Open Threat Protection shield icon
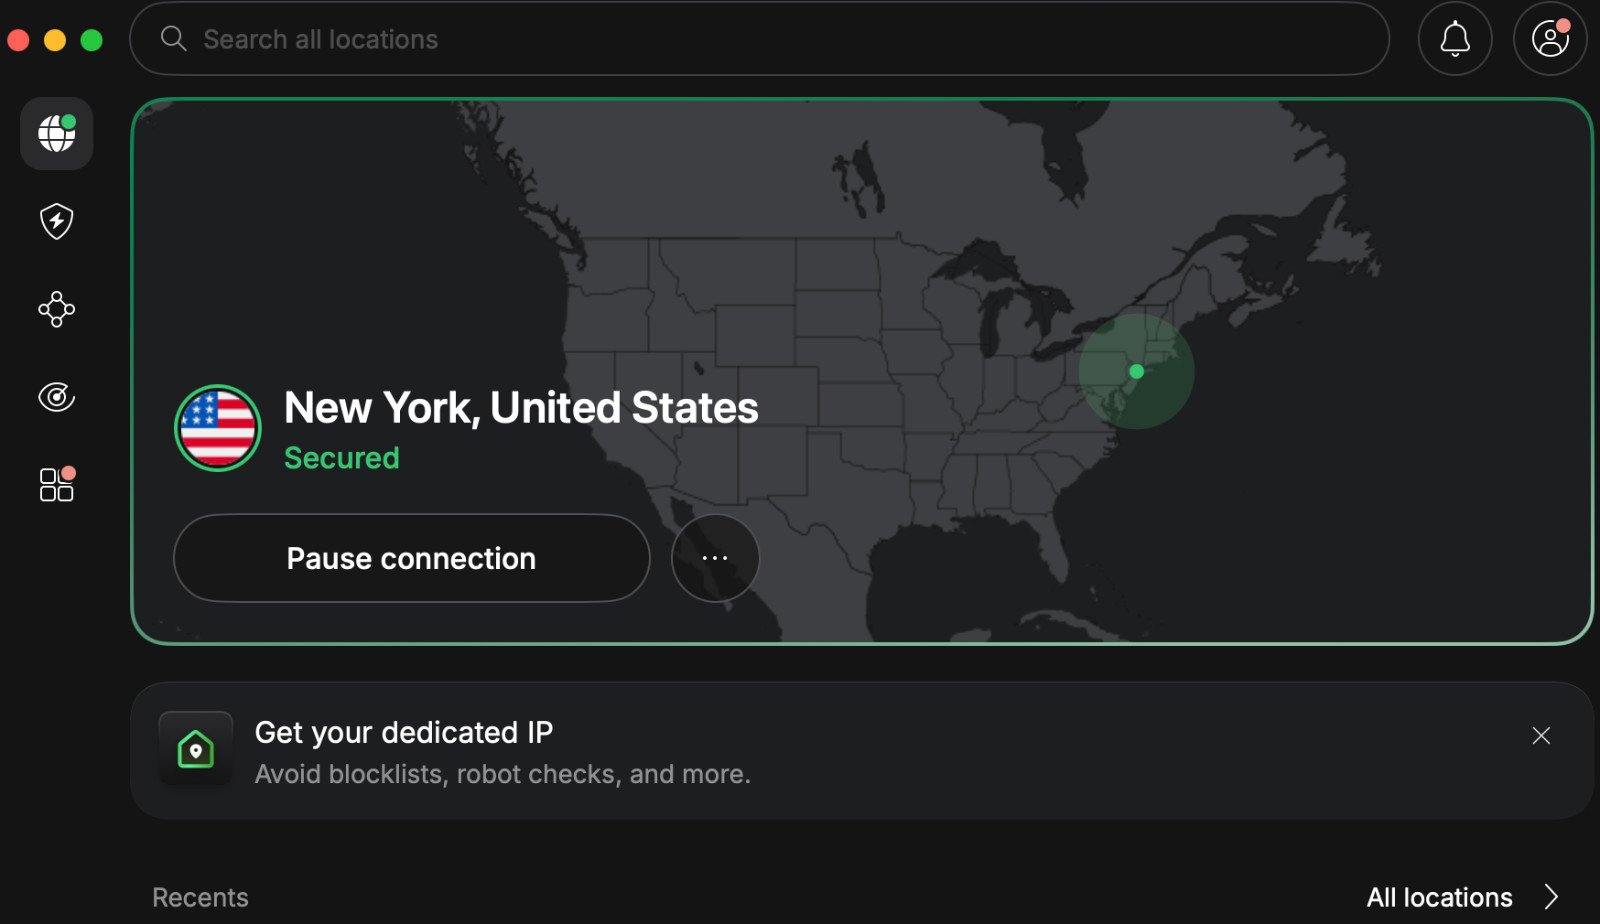 (57, 221)
